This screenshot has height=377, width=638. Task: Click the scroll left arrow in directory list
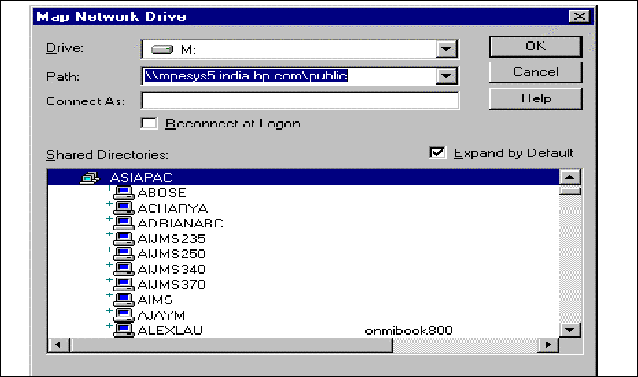pos(58,345)
